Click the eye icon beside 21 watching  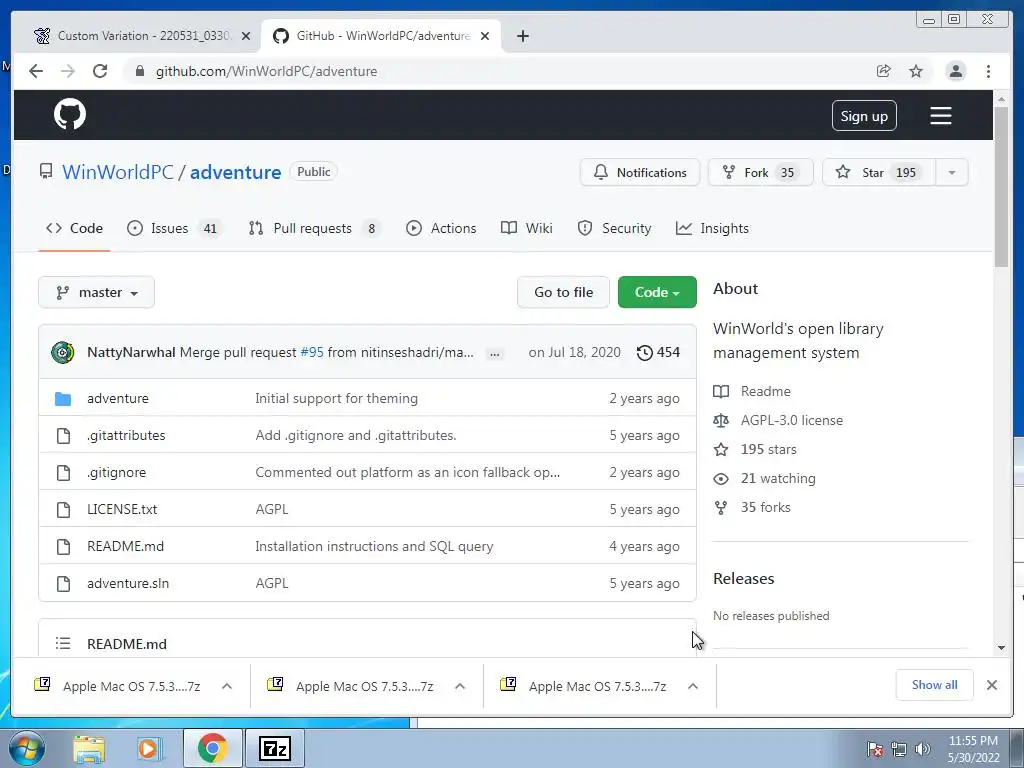click(721, 479)
